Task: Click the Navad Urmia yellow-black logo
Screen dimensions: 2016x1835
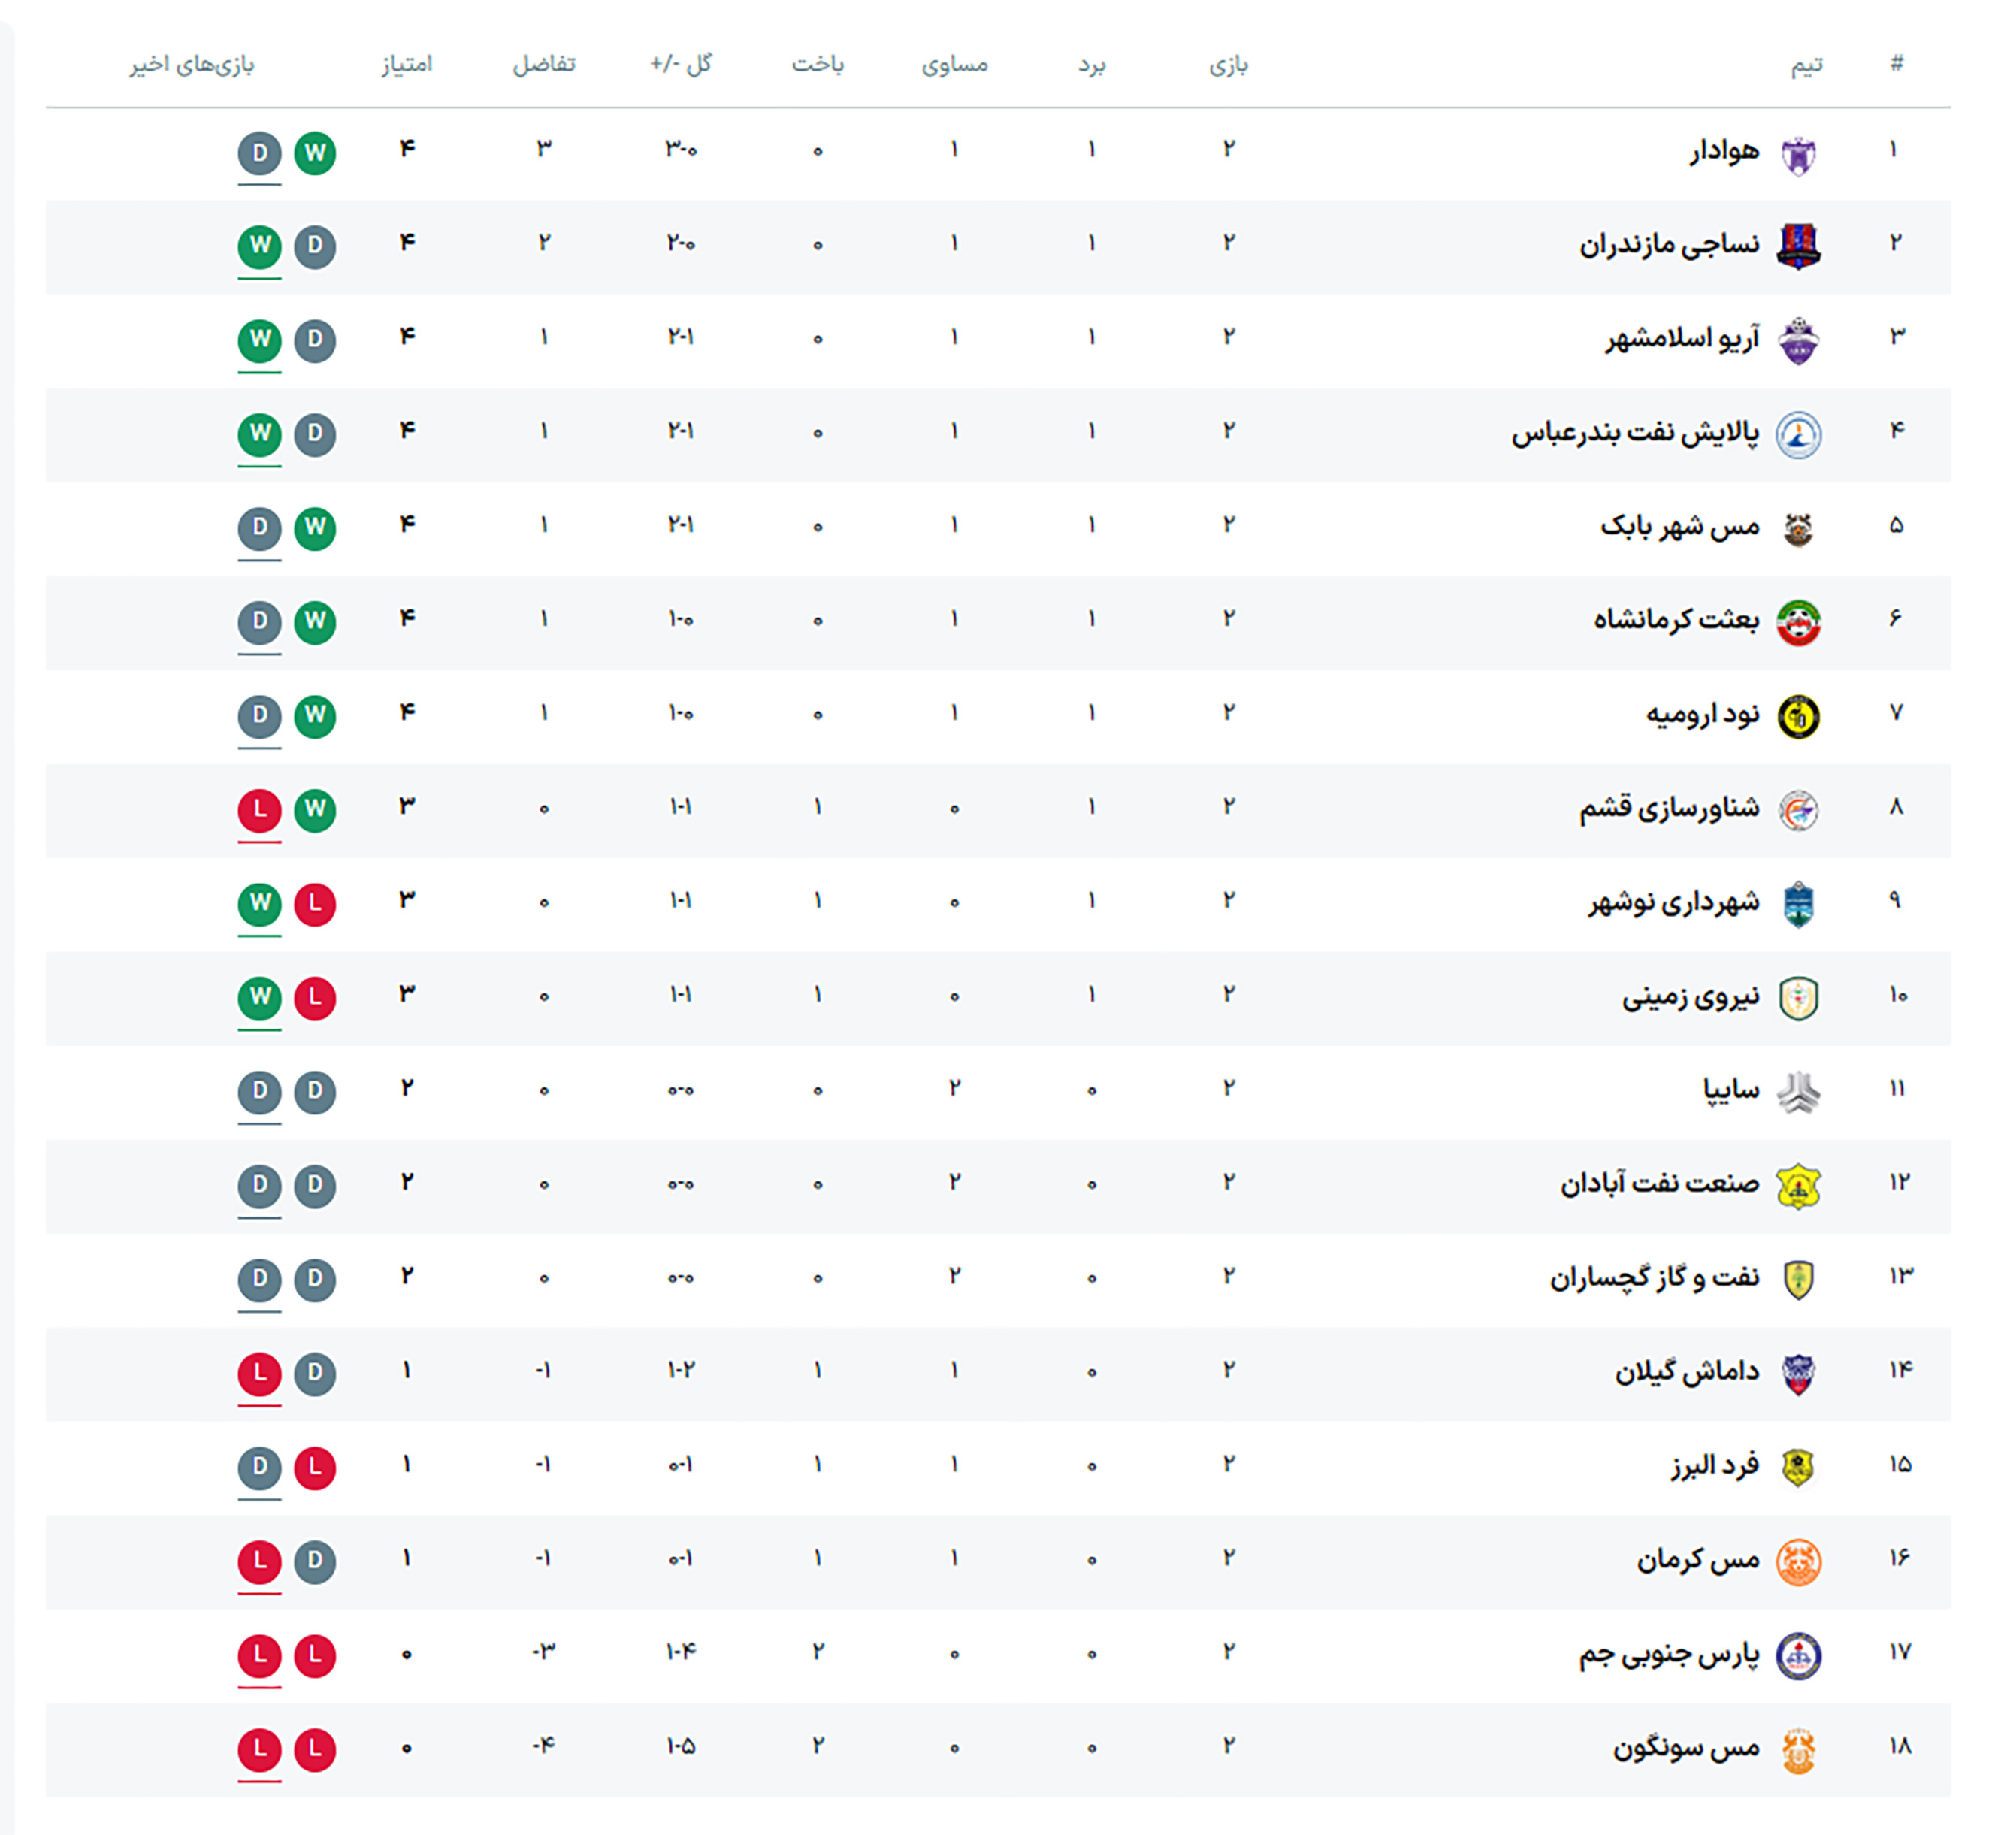Action: [x=1797, y=716]
